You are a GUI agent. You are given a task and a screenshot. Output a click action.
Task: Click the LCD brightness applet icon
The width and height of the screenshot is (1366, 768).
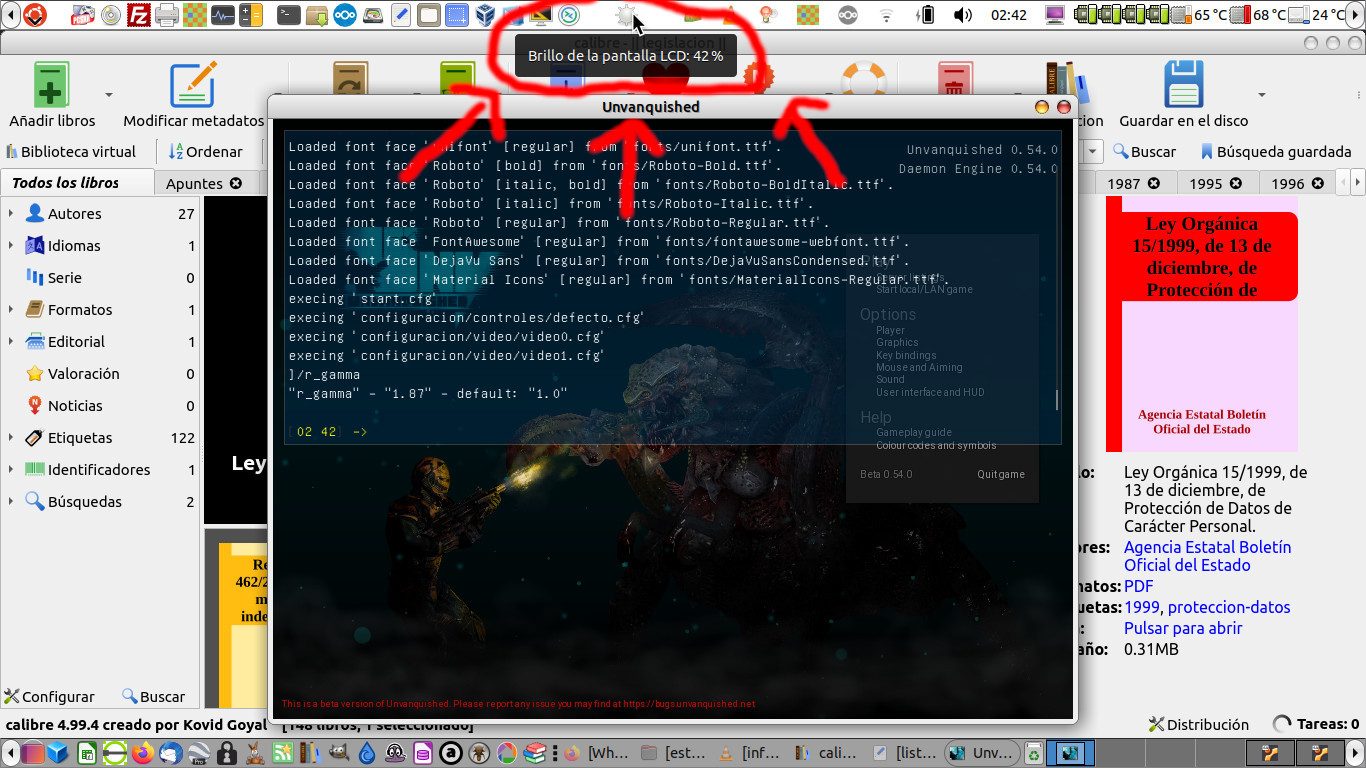[x=626, y=15]
